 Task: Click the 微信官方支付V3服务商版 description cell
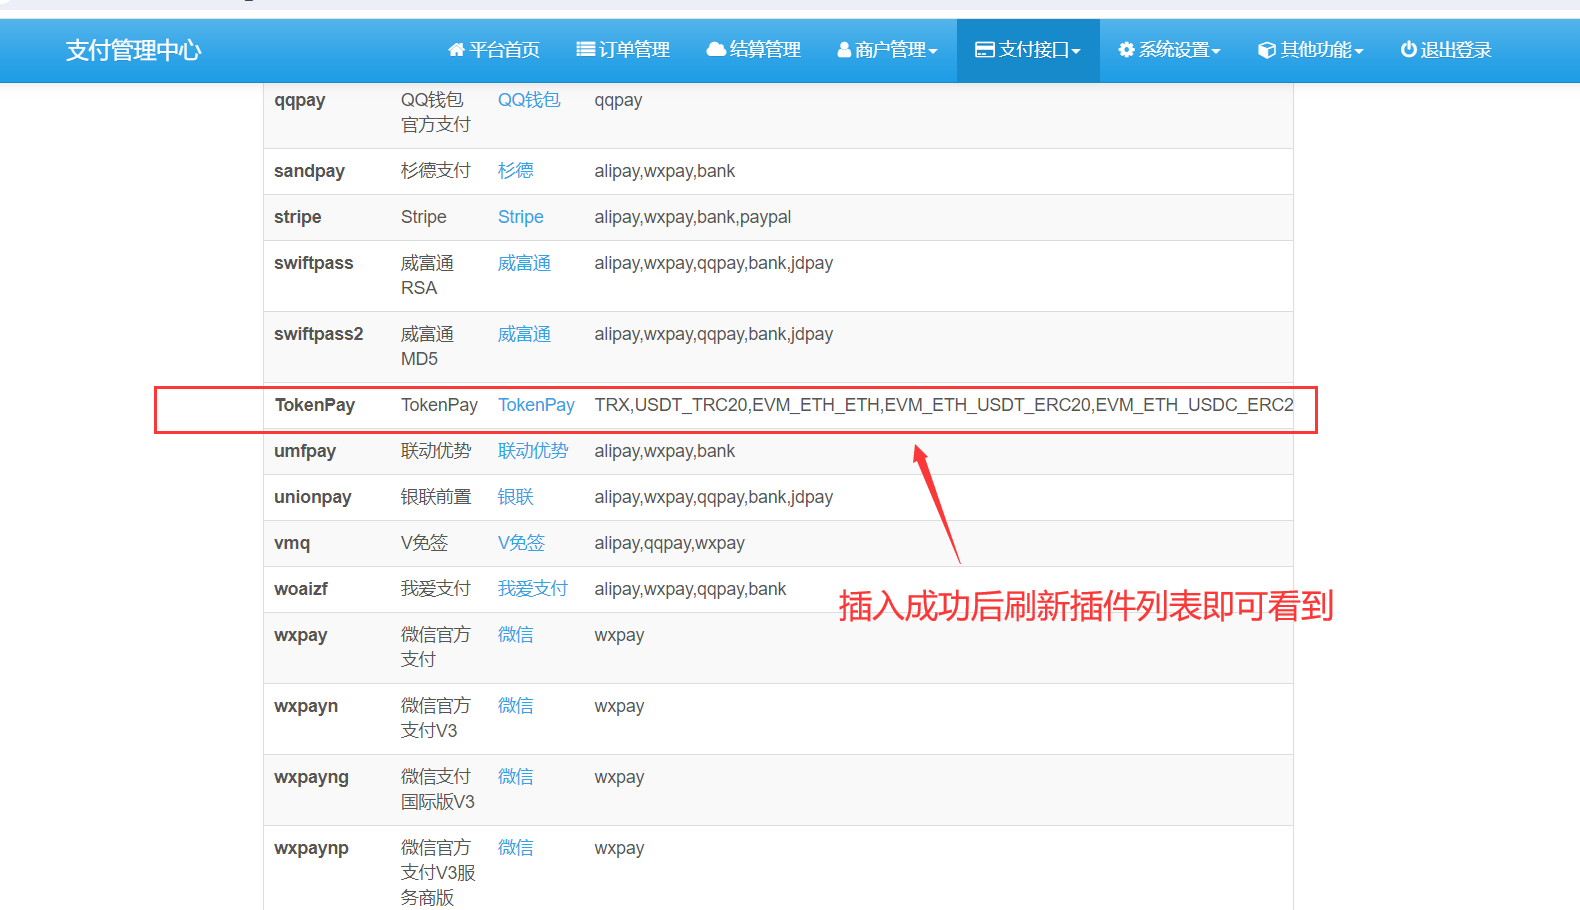[438, 873]
